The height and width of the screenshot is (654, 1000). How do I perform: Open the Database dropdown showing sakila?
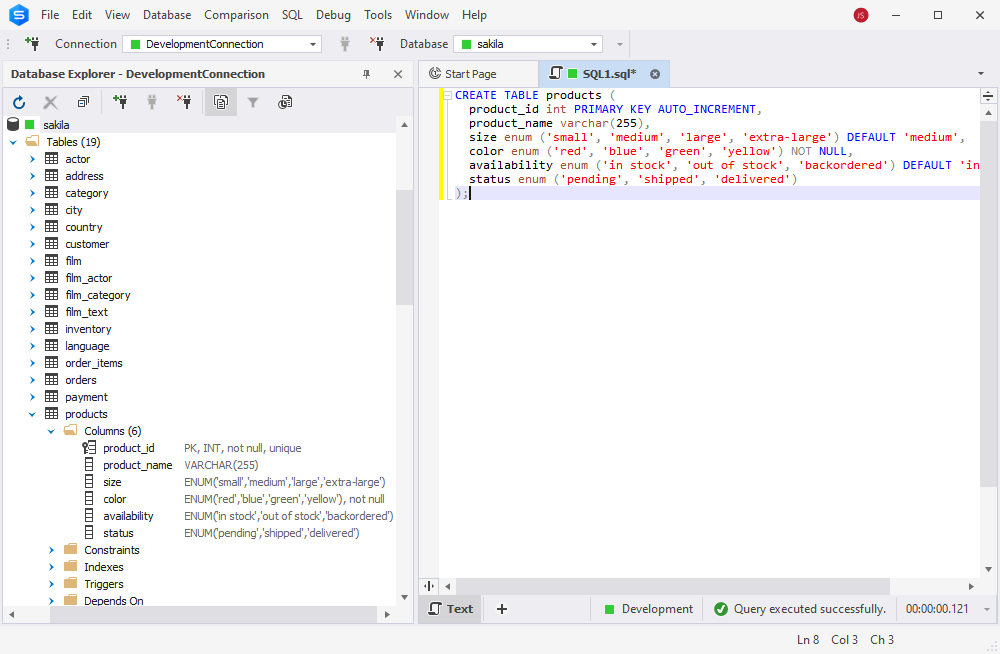click(528, 44)
